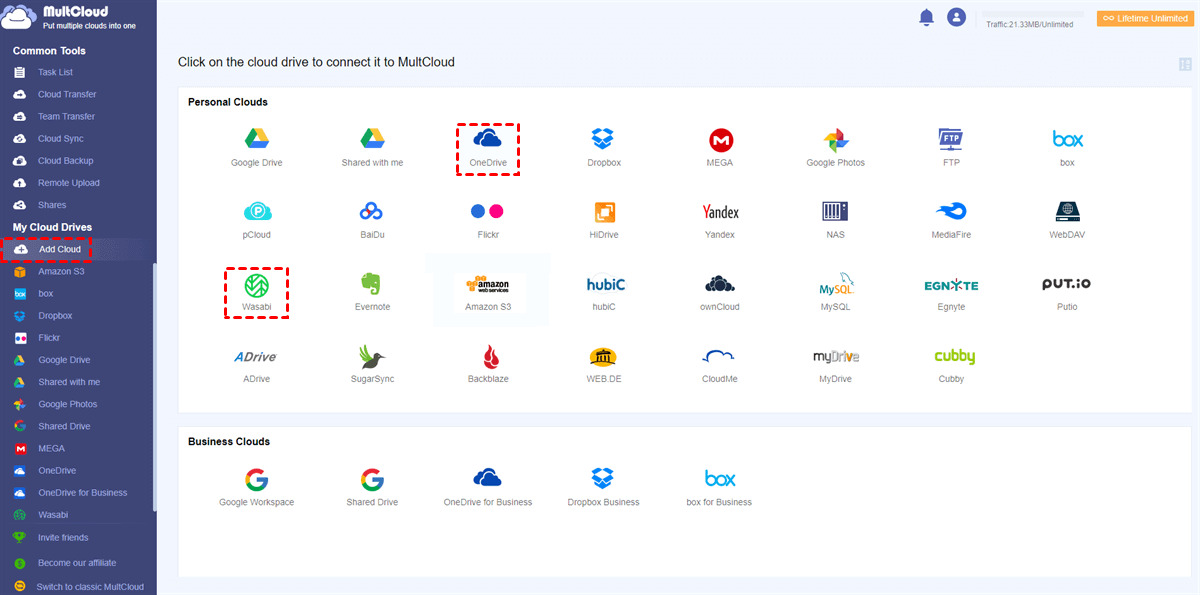Connect a NAS drive

(x=835, y=219)
